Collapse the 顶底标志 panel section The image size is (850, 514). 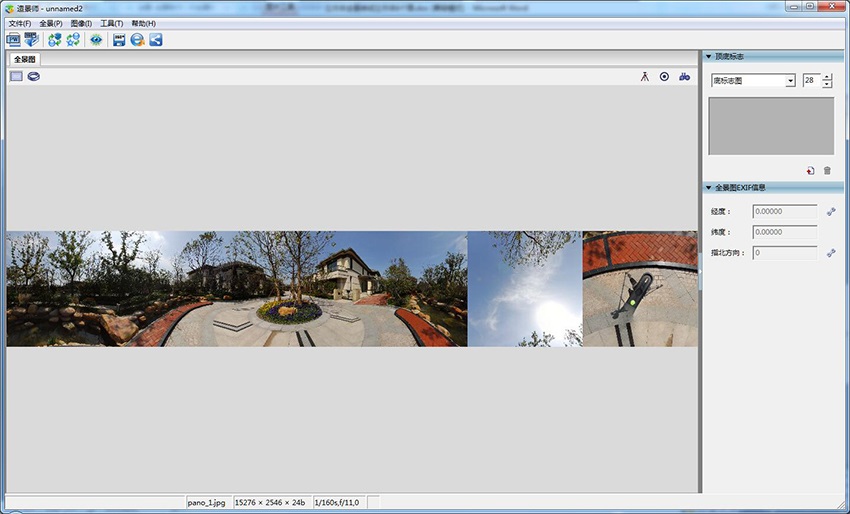coord(709,57)
